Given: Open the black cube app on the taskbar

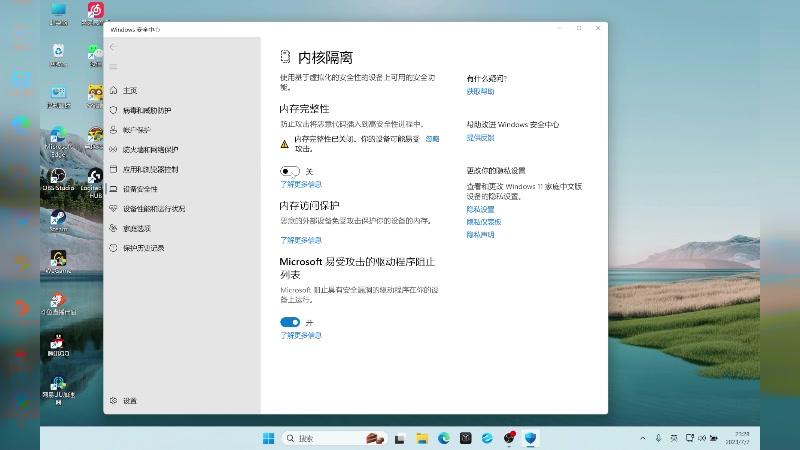Looking at the screenshot, I should click(465, 438).
